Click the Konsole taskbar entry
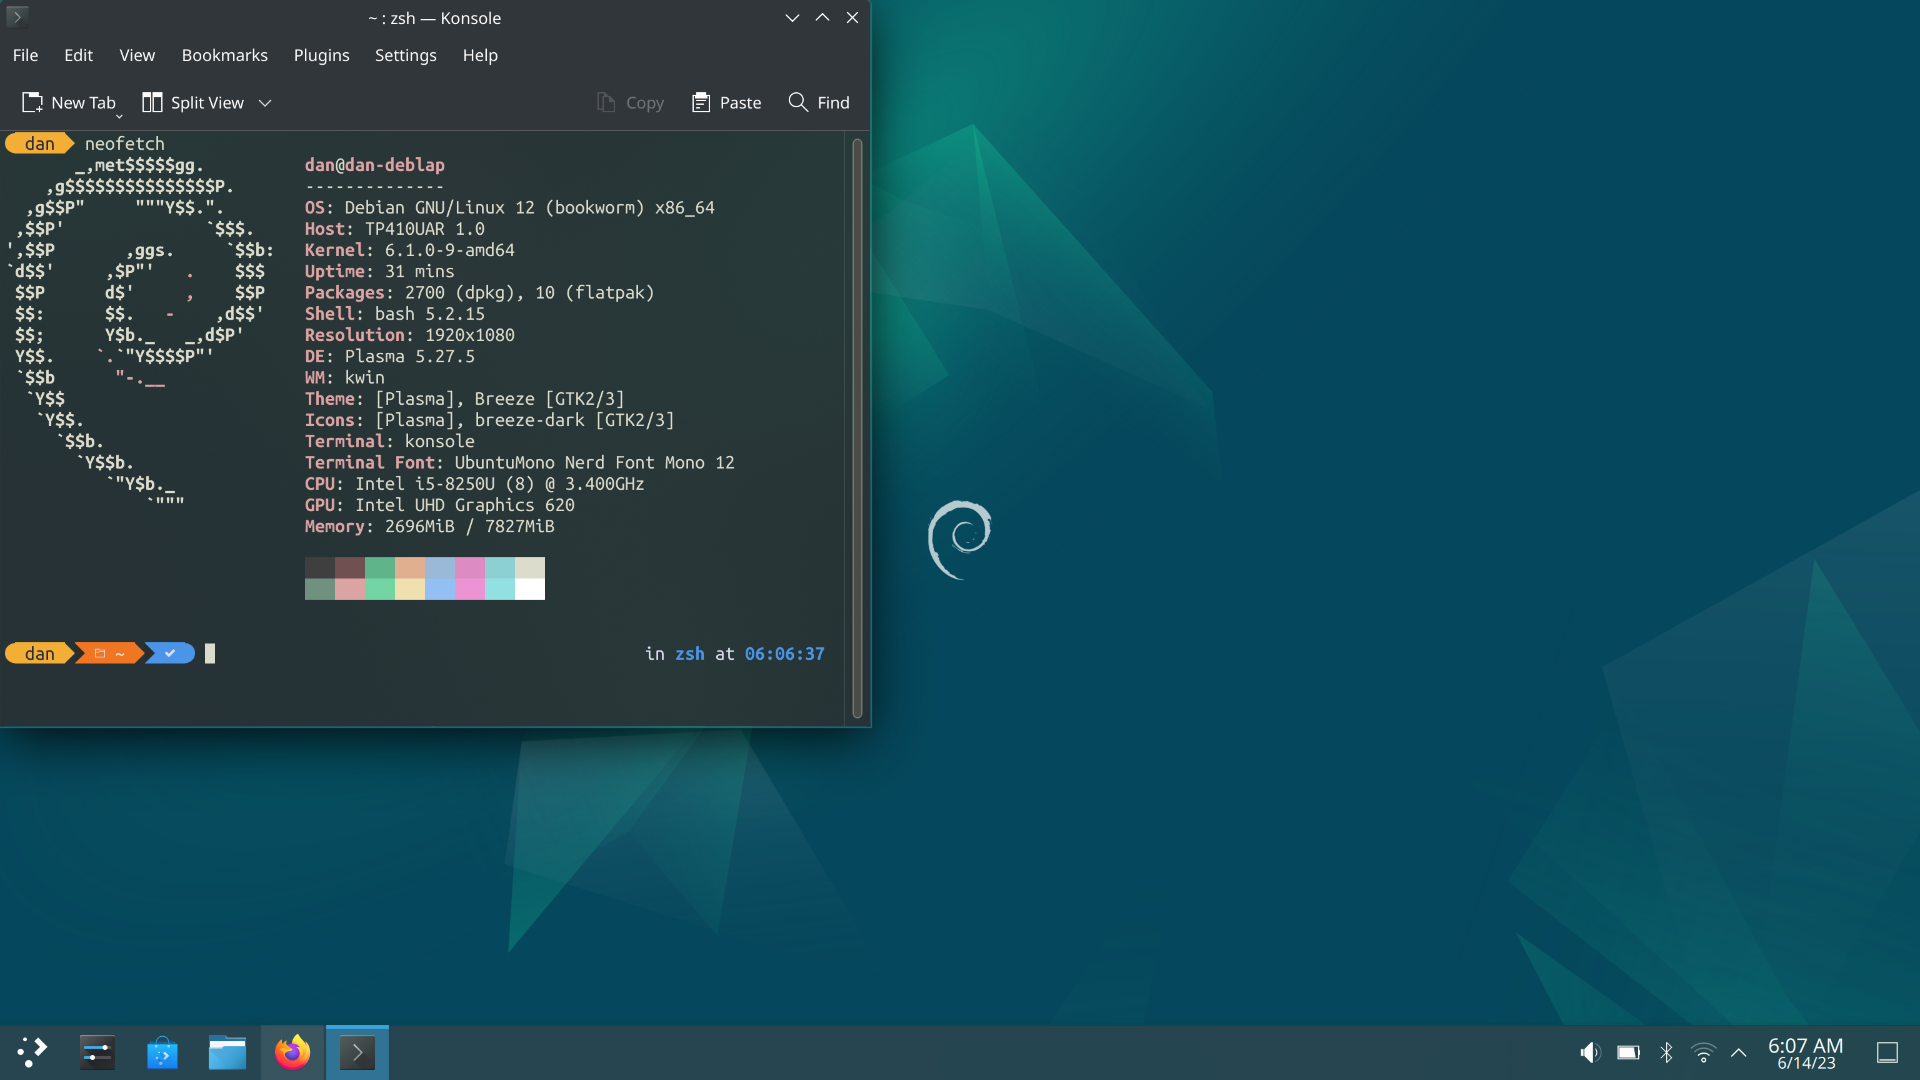Screen dimensions: 1920x1080 [357, 1052]
